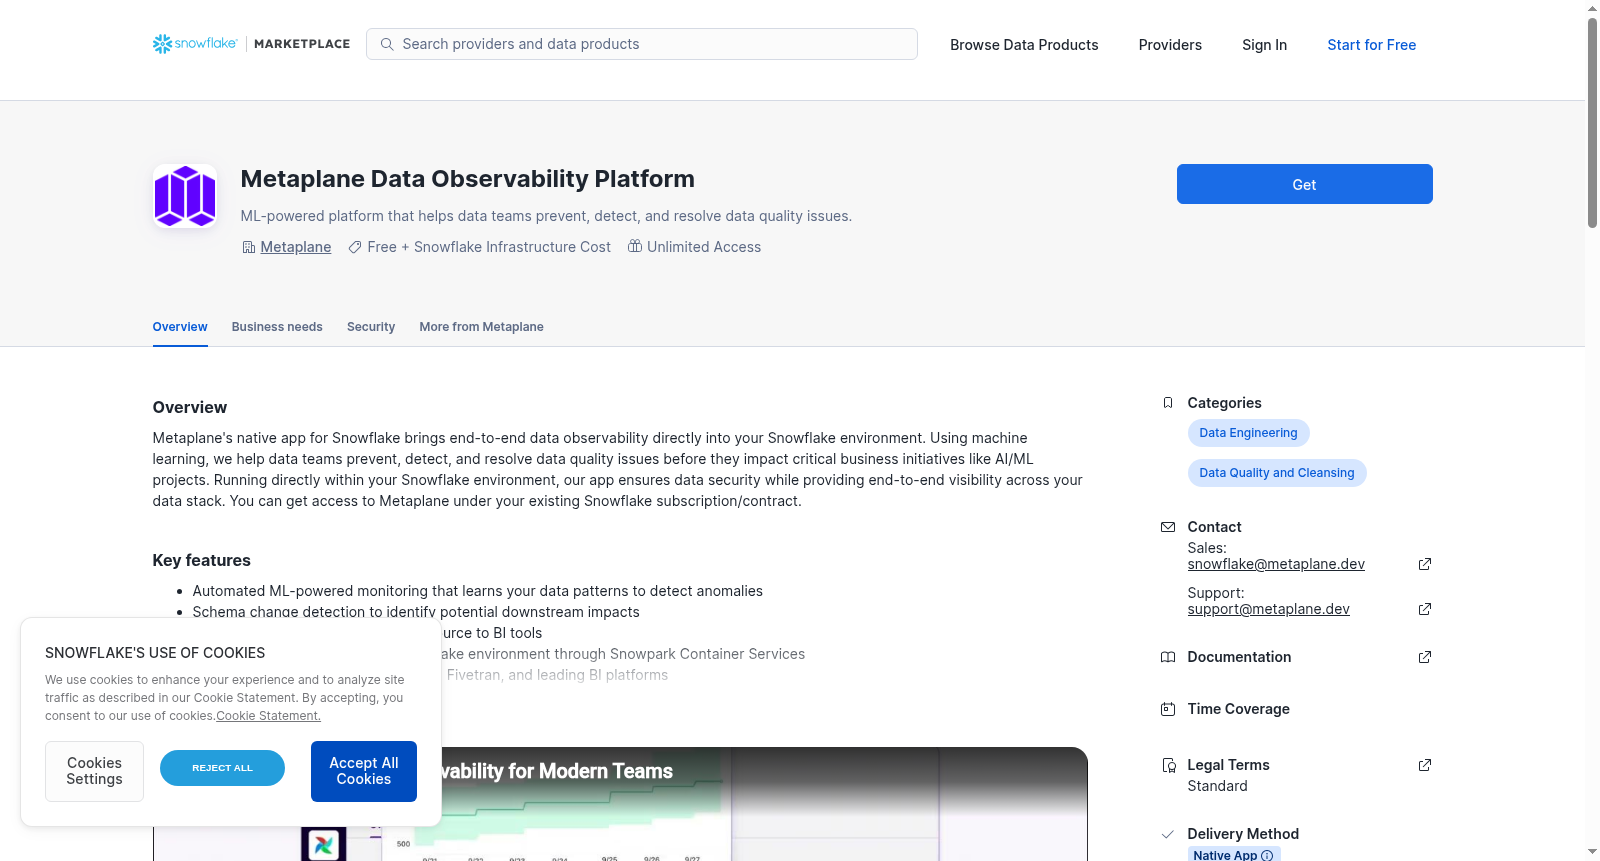Open Browse Data Products menu
The image size is (1600, 861).
pyautogui.click(x=1024, y=45)
